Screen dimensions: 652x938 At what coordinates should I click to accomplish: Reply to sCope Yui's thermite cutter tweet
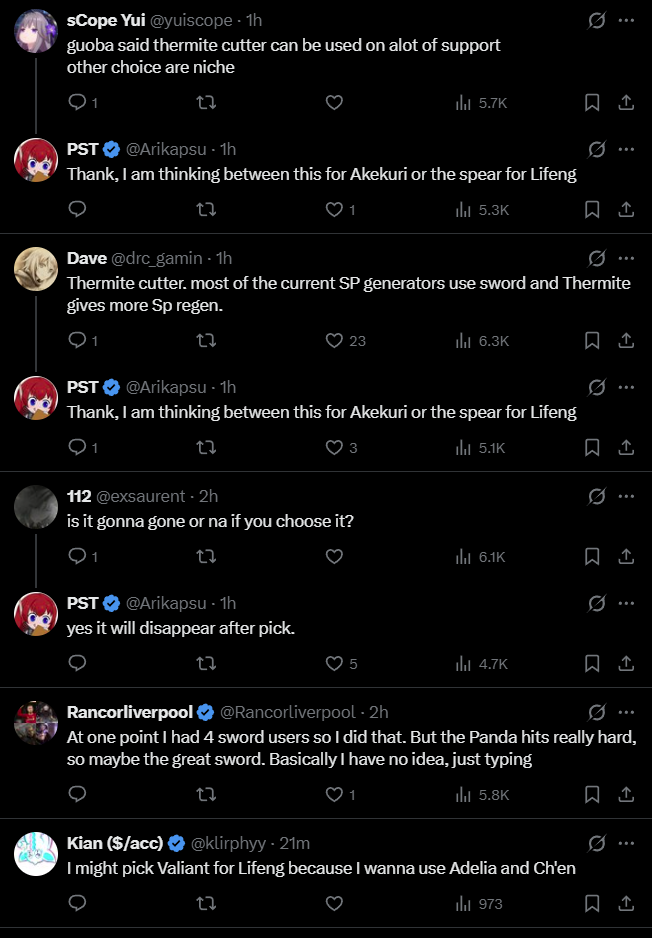pos(78,102)
